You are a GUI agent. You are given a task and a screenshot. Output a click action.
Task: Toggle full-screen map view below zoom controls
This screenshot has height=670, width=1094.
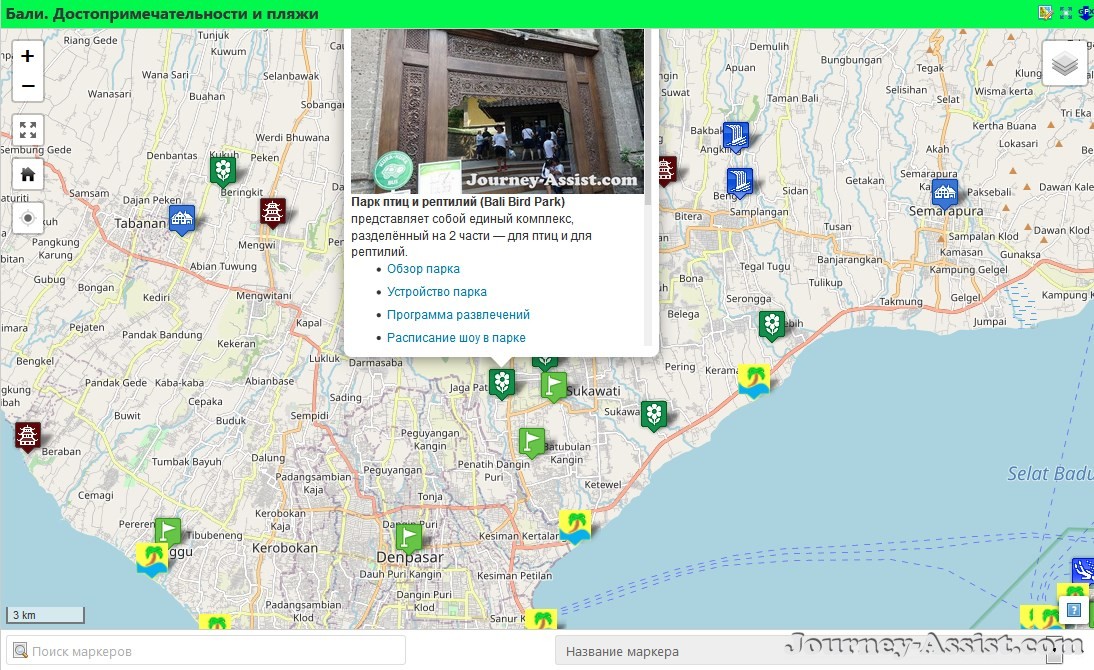click(x=28, y=130)
